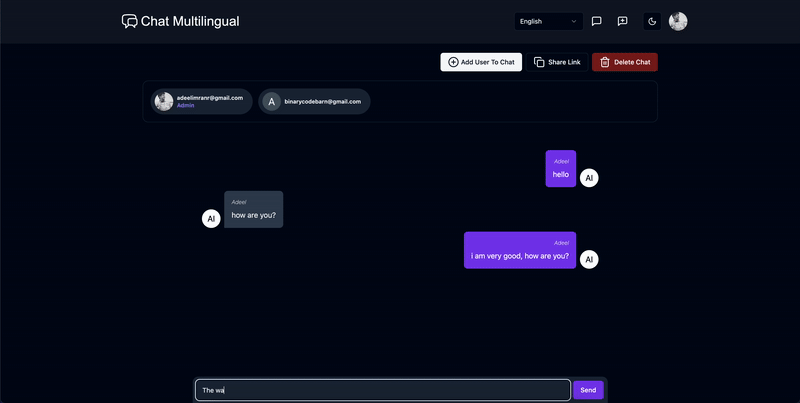Screen dimensions: 800x403
Task: Click Add User To Chat button
Action: [x=481, y=62]
